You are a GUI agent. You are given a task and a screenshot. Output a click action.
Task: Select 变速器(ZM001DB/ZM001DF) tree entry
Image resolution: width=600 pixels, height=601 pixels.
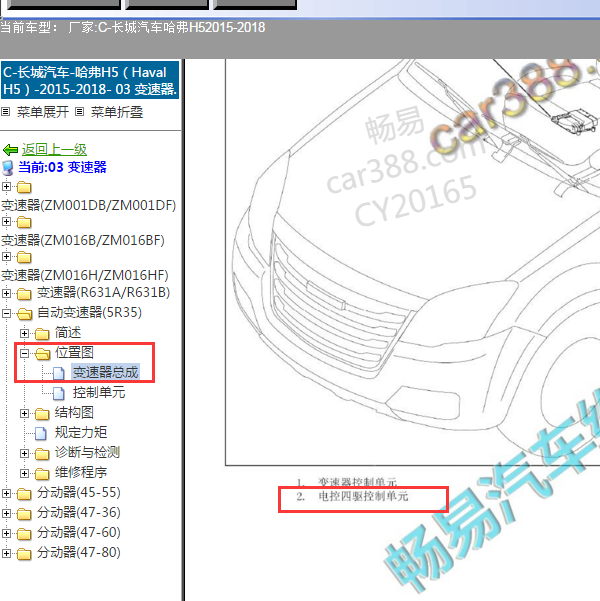pos(89,205)
